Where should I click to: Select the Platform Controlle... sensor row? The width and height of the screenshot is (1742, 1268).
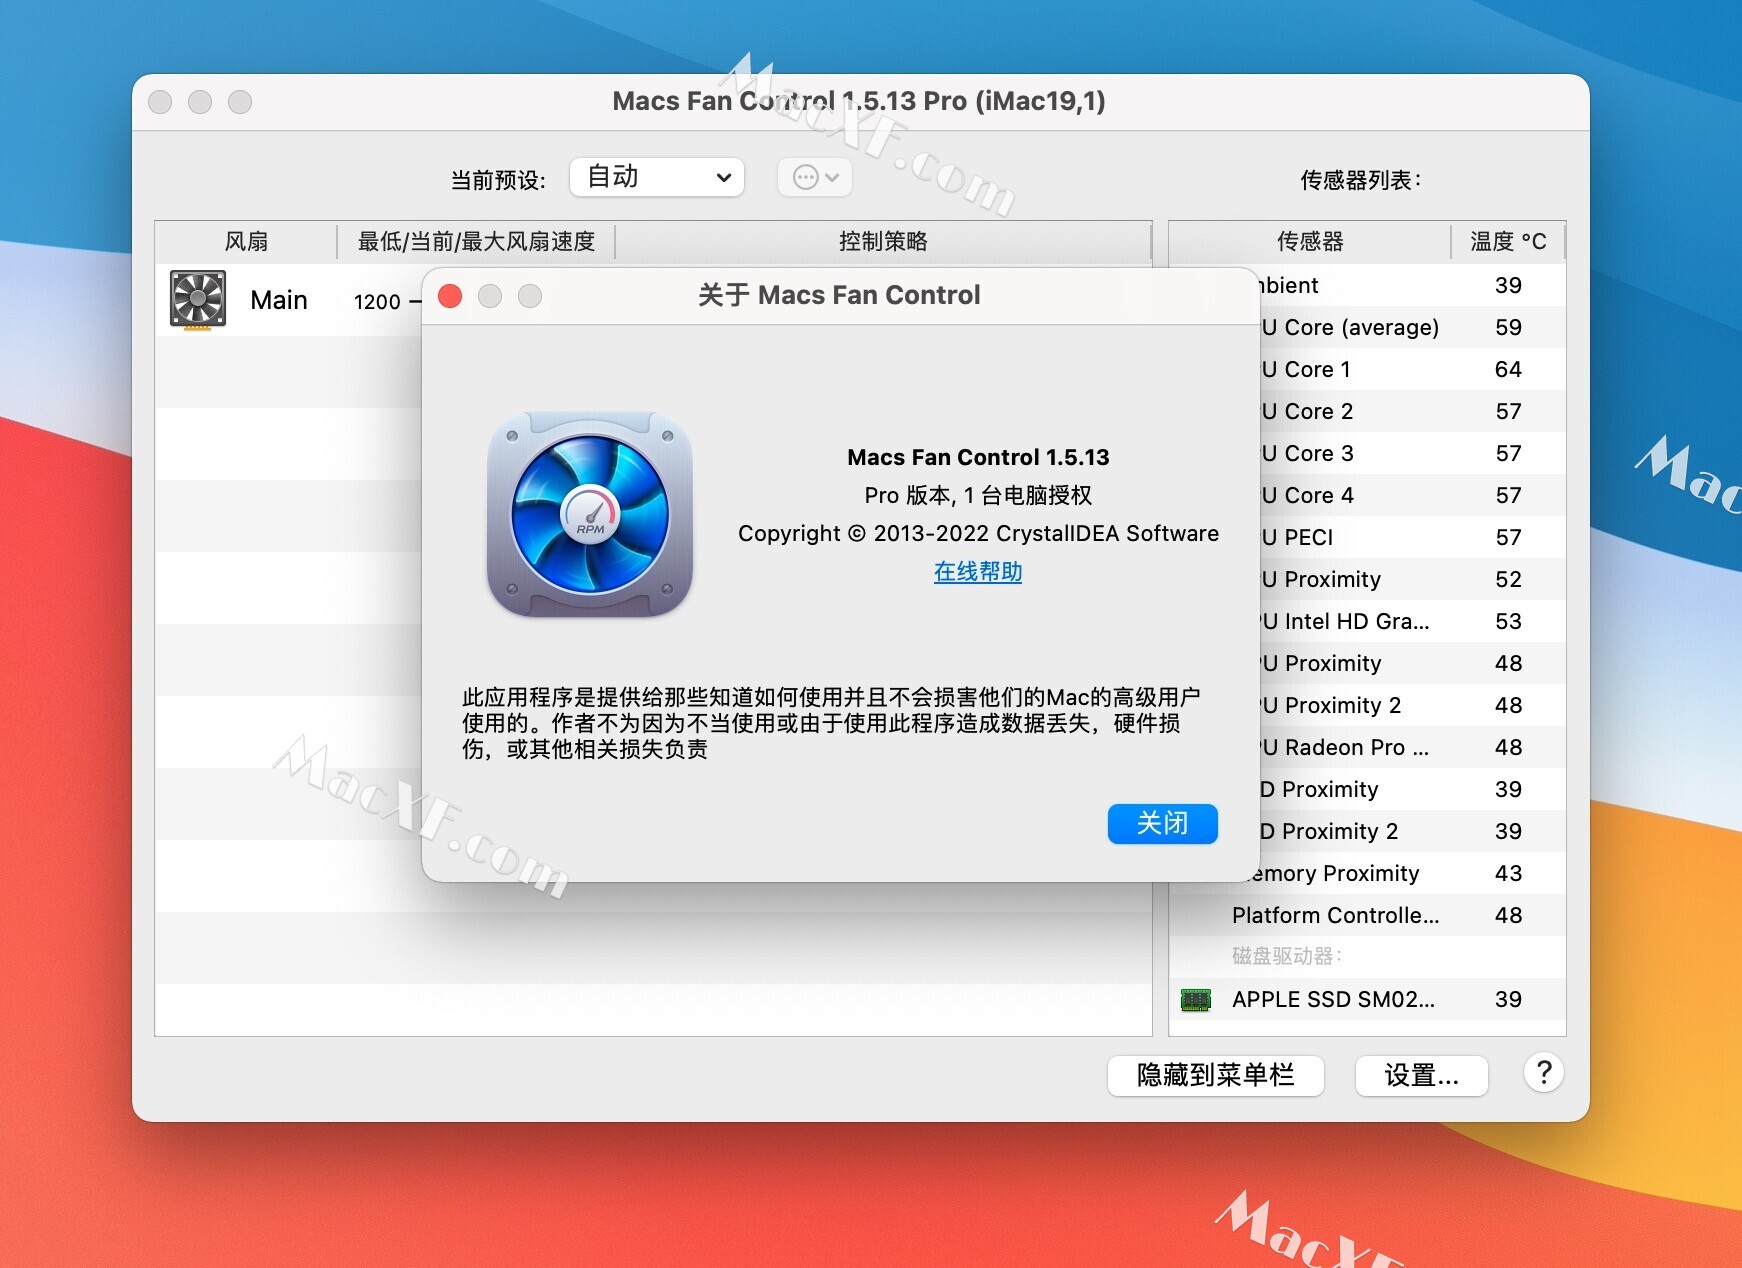(x=1368, y=915)
